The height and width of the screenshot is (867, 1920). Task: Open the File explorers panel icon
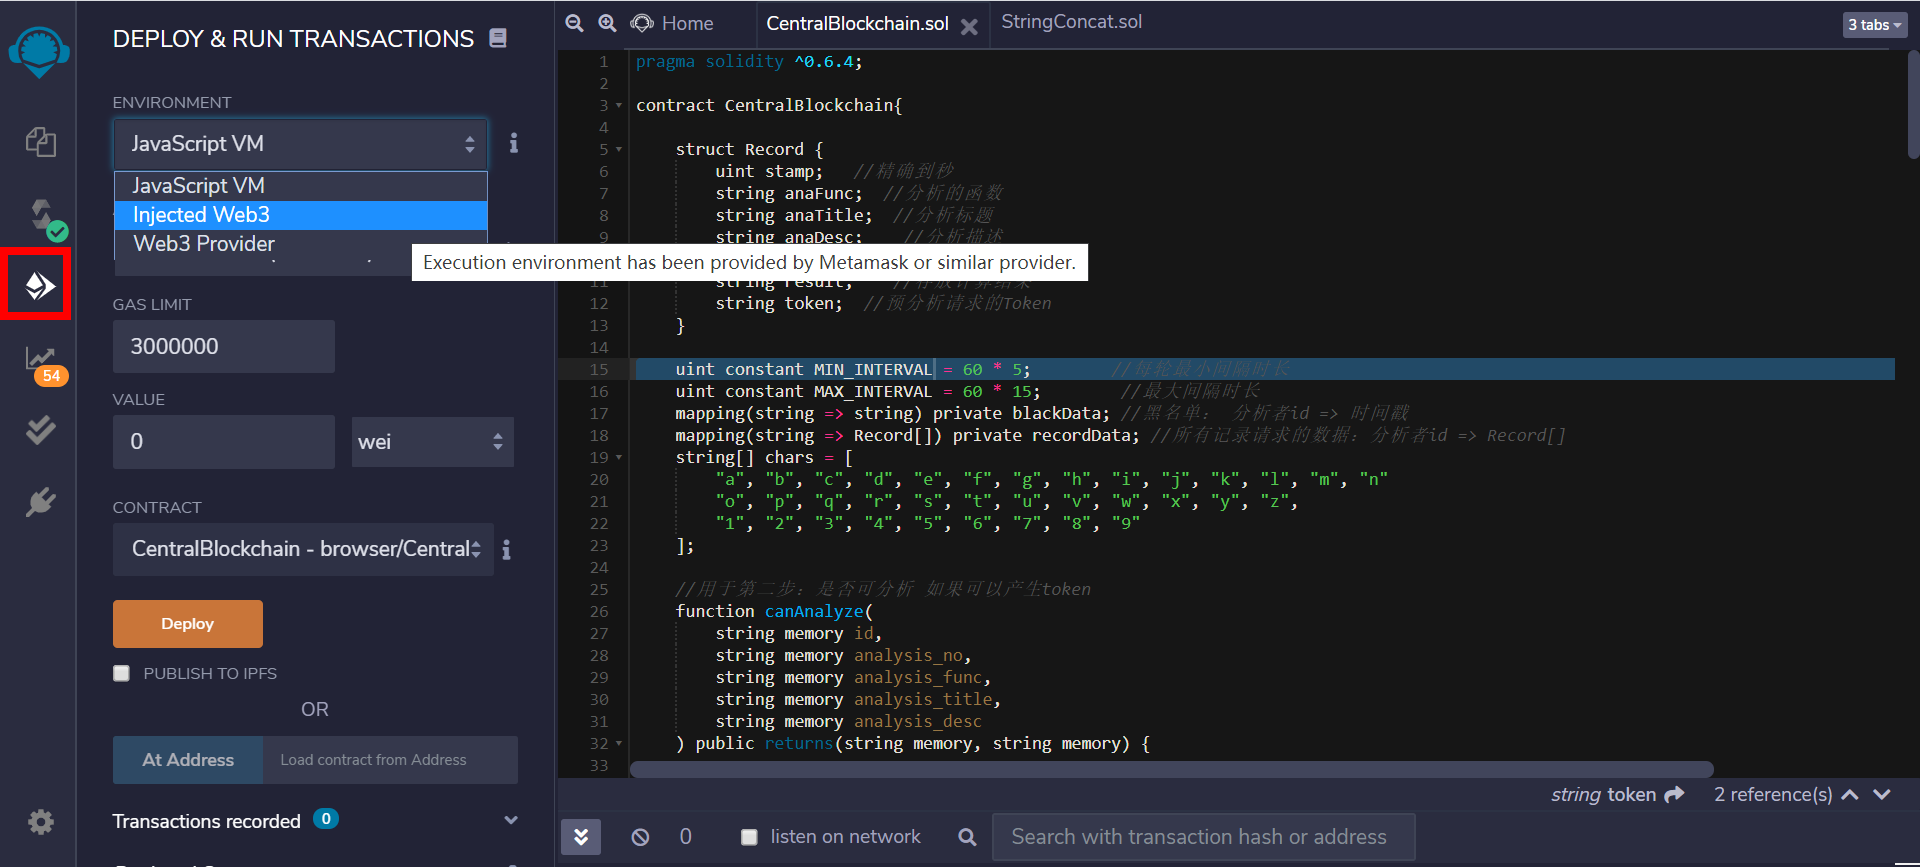[40, 141]
